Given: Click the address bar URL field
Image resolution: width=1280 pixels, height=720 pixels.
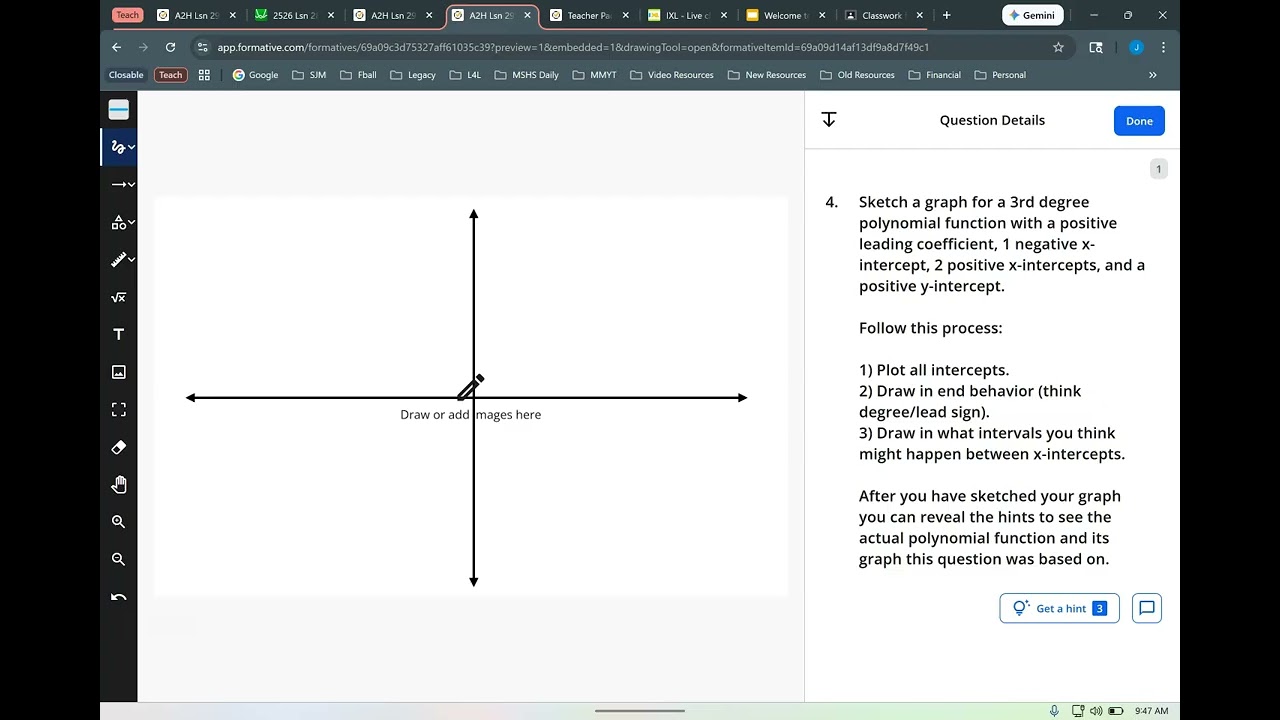Looking at the screenshot, I should tap(625, 47).
